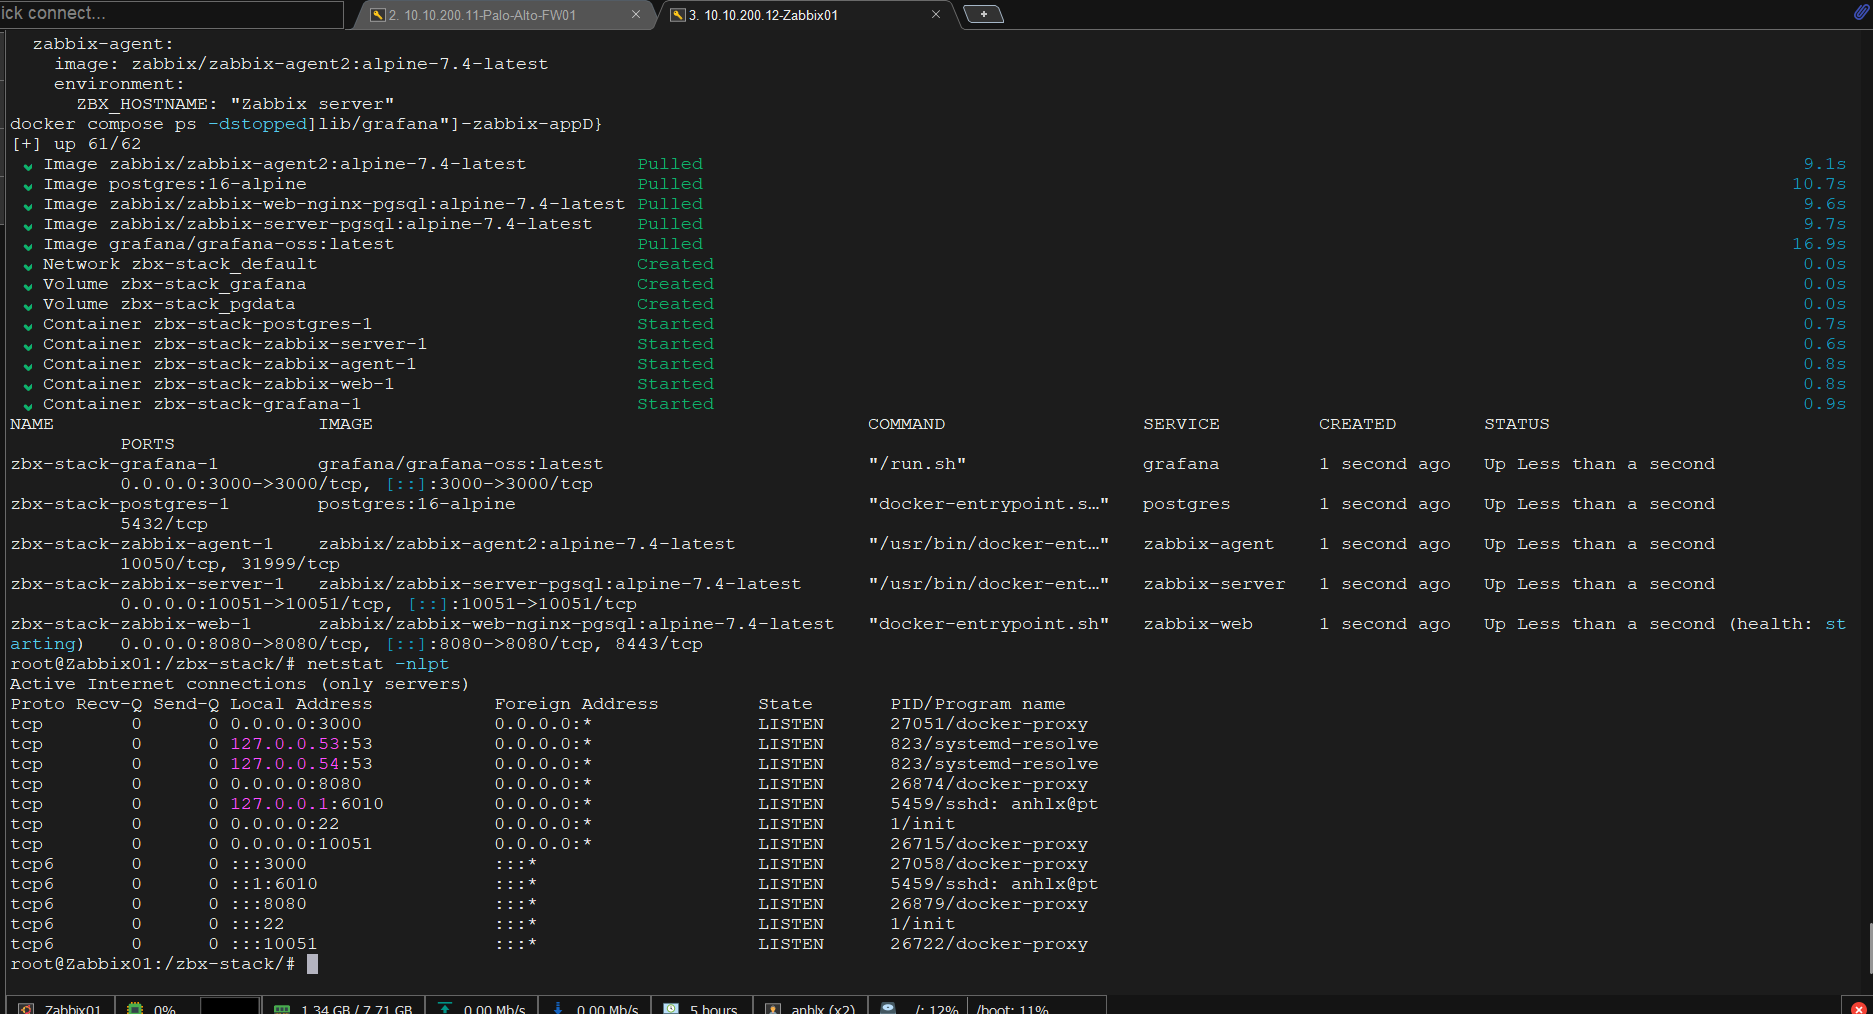Focus the Quick connect search field
1873x1014 pixels.
coord(171,13)
